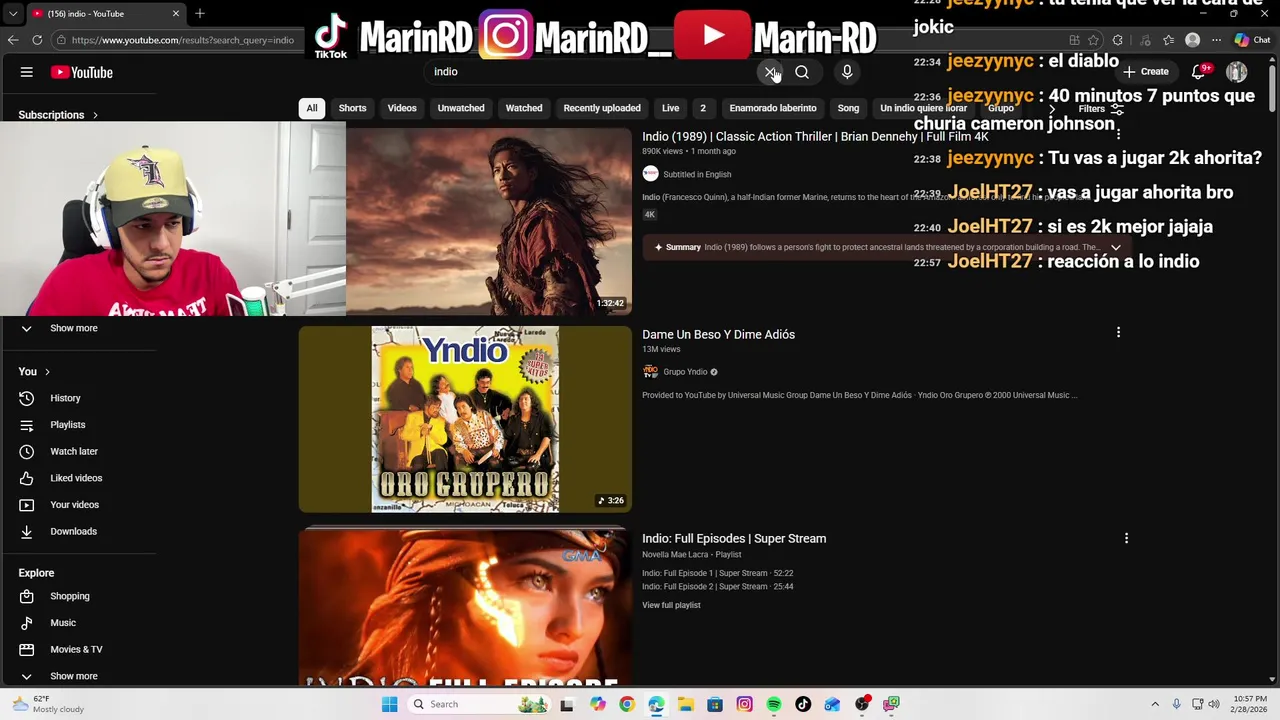Open Spotify from the taskbar
This screenshot has width=1280, height=720.
coord(774,704)
